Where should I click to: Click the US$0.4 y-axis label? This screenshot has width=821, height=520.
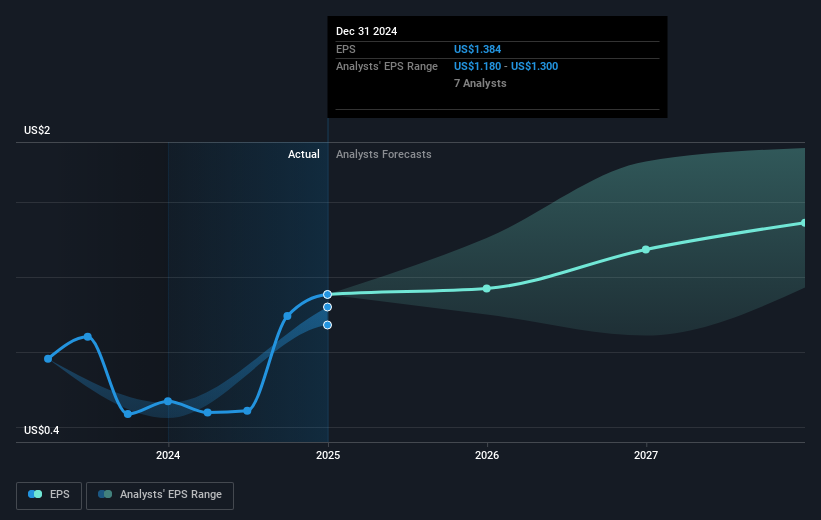(41, 430)
